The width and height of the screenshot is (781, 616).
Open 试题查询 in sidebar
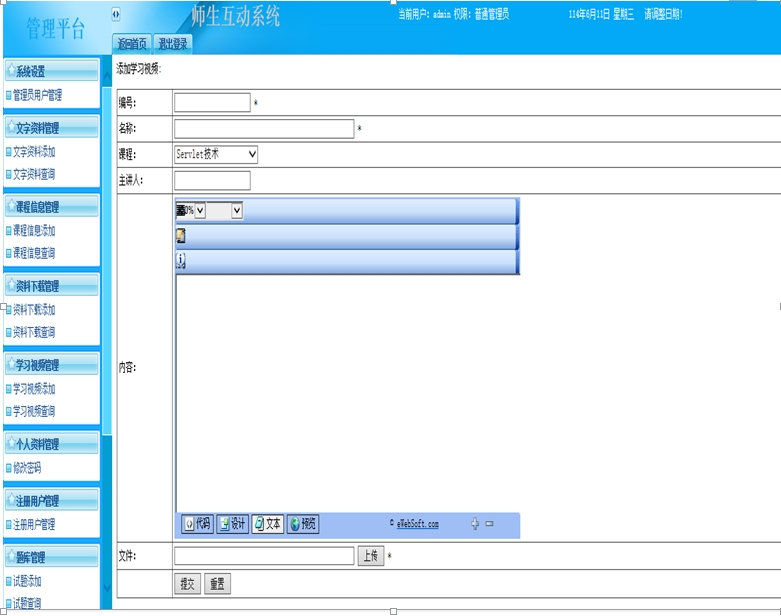coord(27,603)
